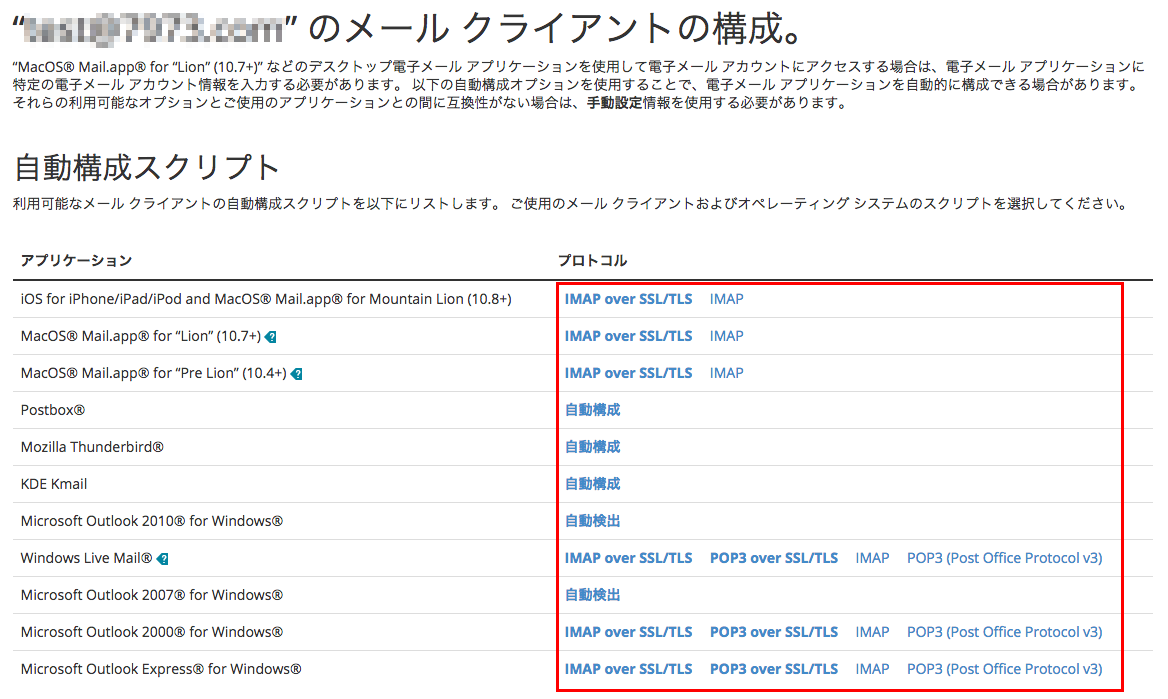1168x699 pixels.
Task: Click 自動検出 for Microsoft Outlook 2007
Action: click(x=592, y=595)
